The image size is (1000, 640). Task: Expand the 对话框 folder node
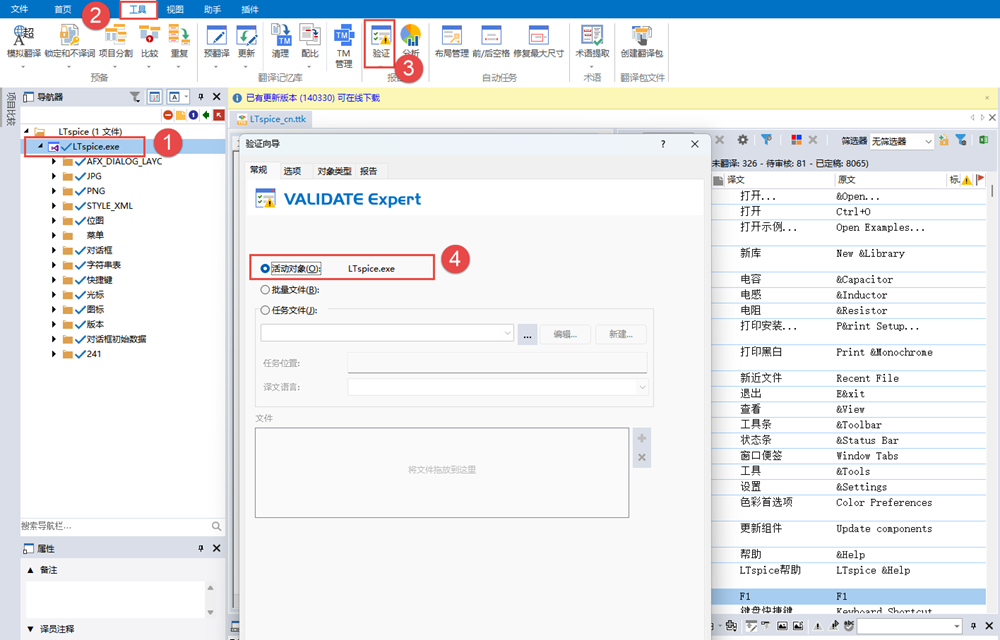(54, 250)
